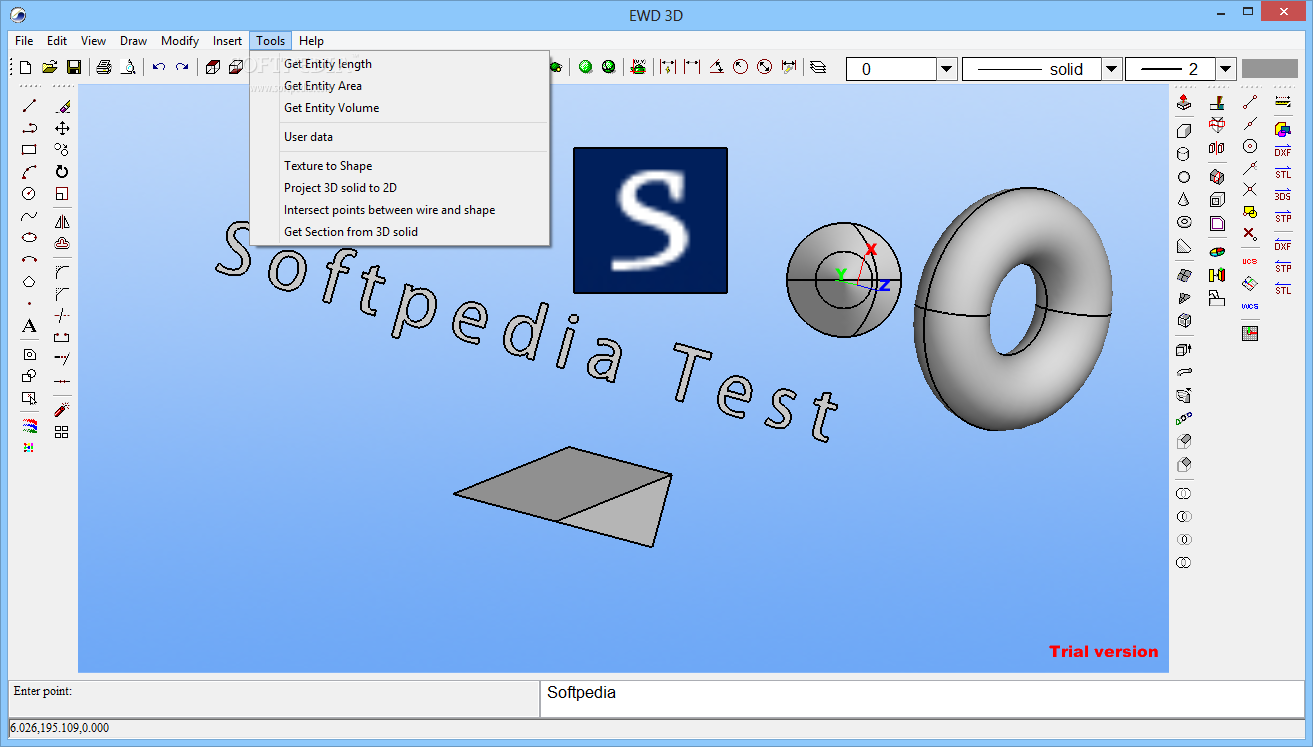Open the Insert menu
This screenshot has width=1313, height=747.
[227, 41]
